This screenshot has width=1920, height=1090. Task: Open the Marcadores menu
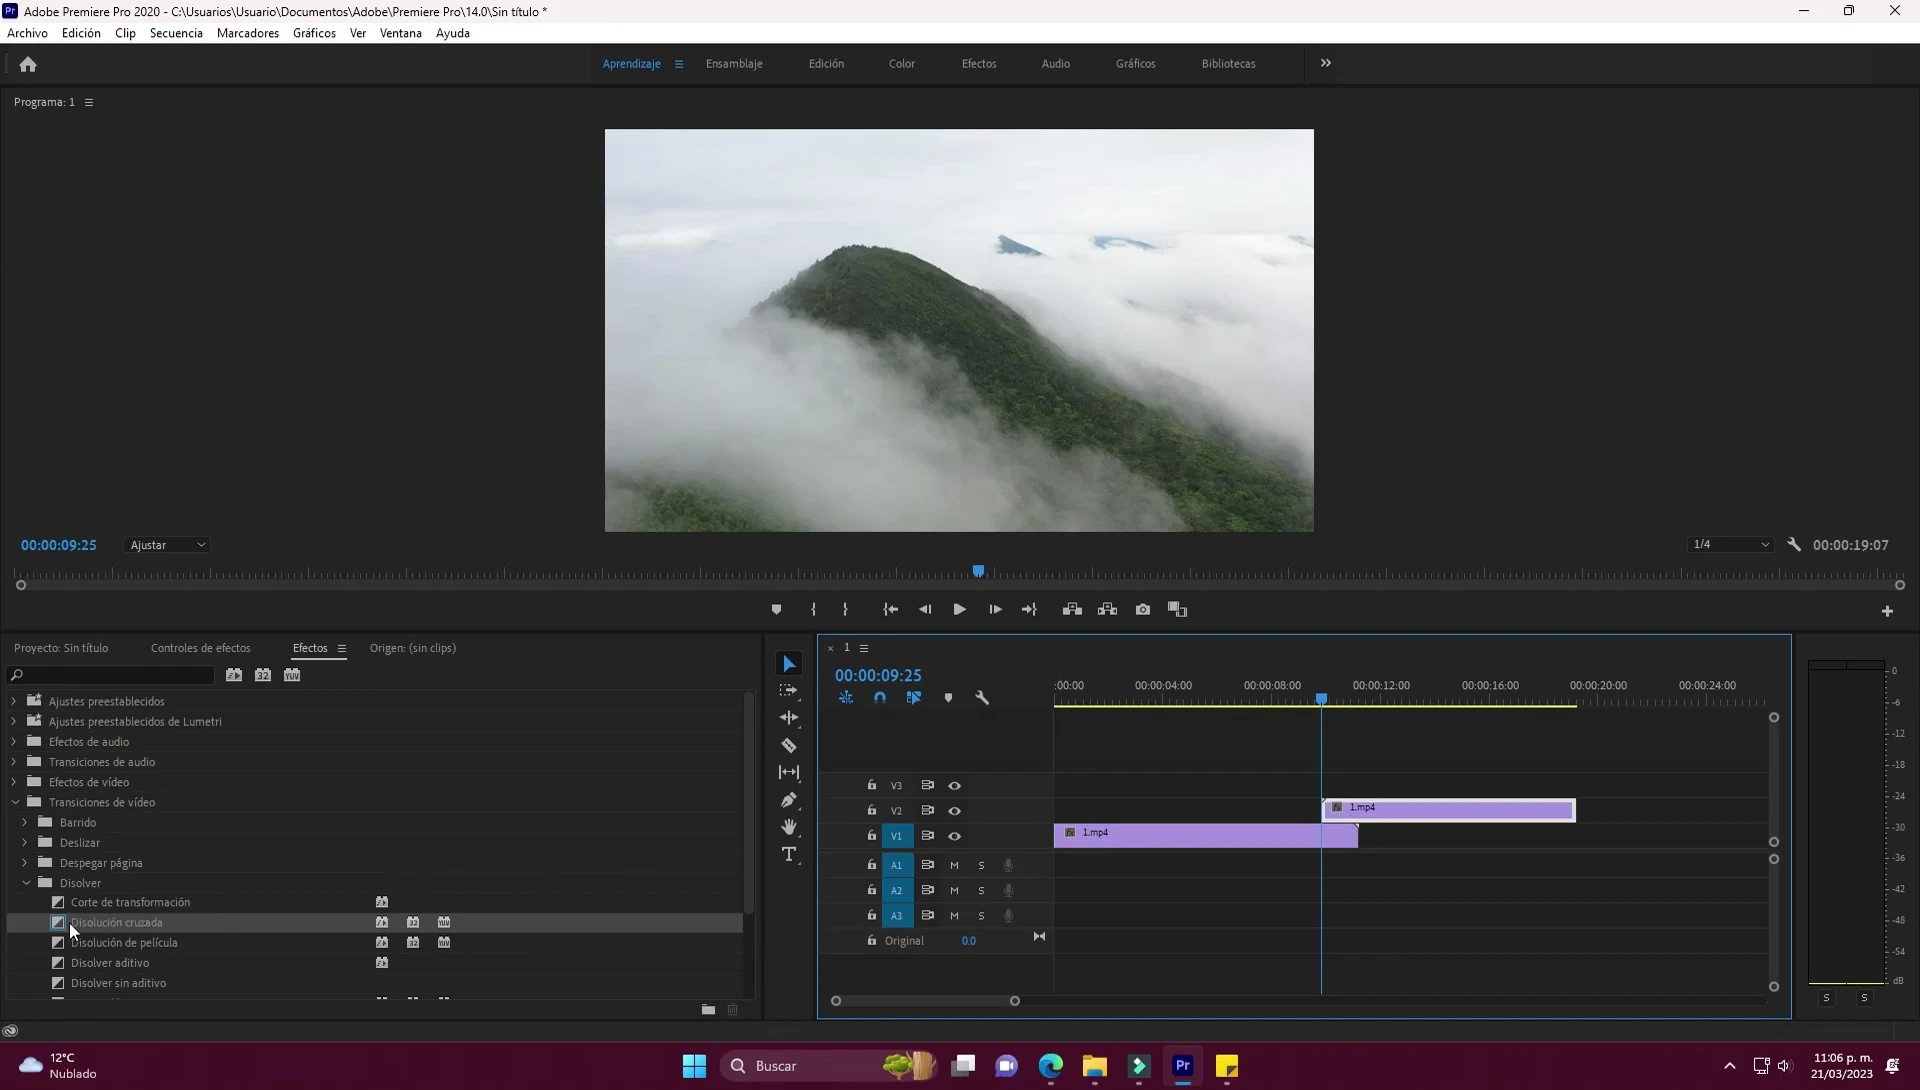(248, 33)
